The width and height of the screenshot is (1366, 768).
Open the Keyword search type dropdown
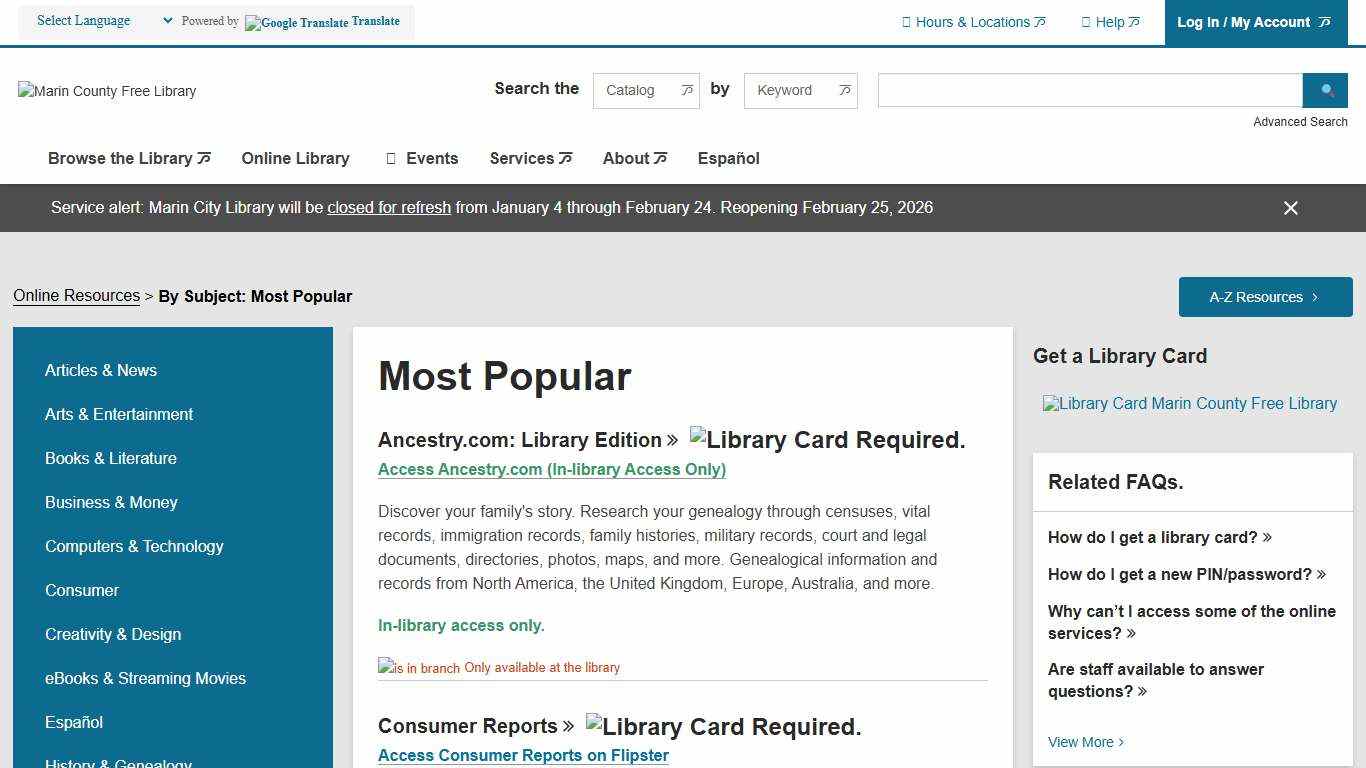click(800, 90)
